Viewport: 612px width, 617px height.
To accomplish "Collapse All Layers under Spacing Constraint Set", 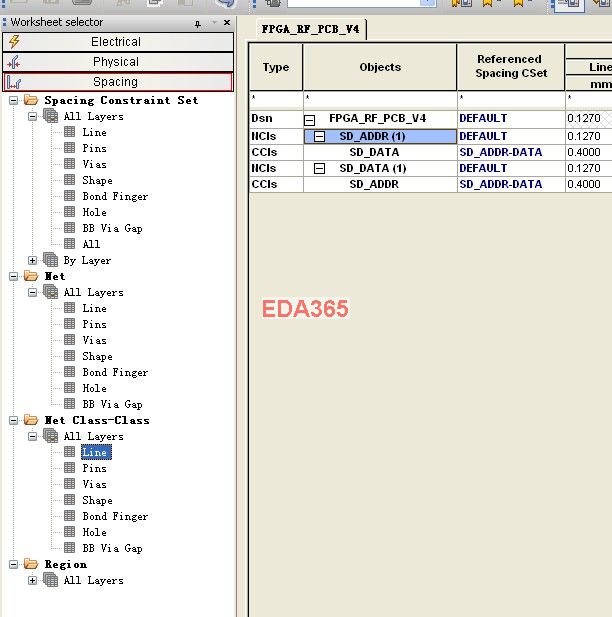I will pos(33,116).
